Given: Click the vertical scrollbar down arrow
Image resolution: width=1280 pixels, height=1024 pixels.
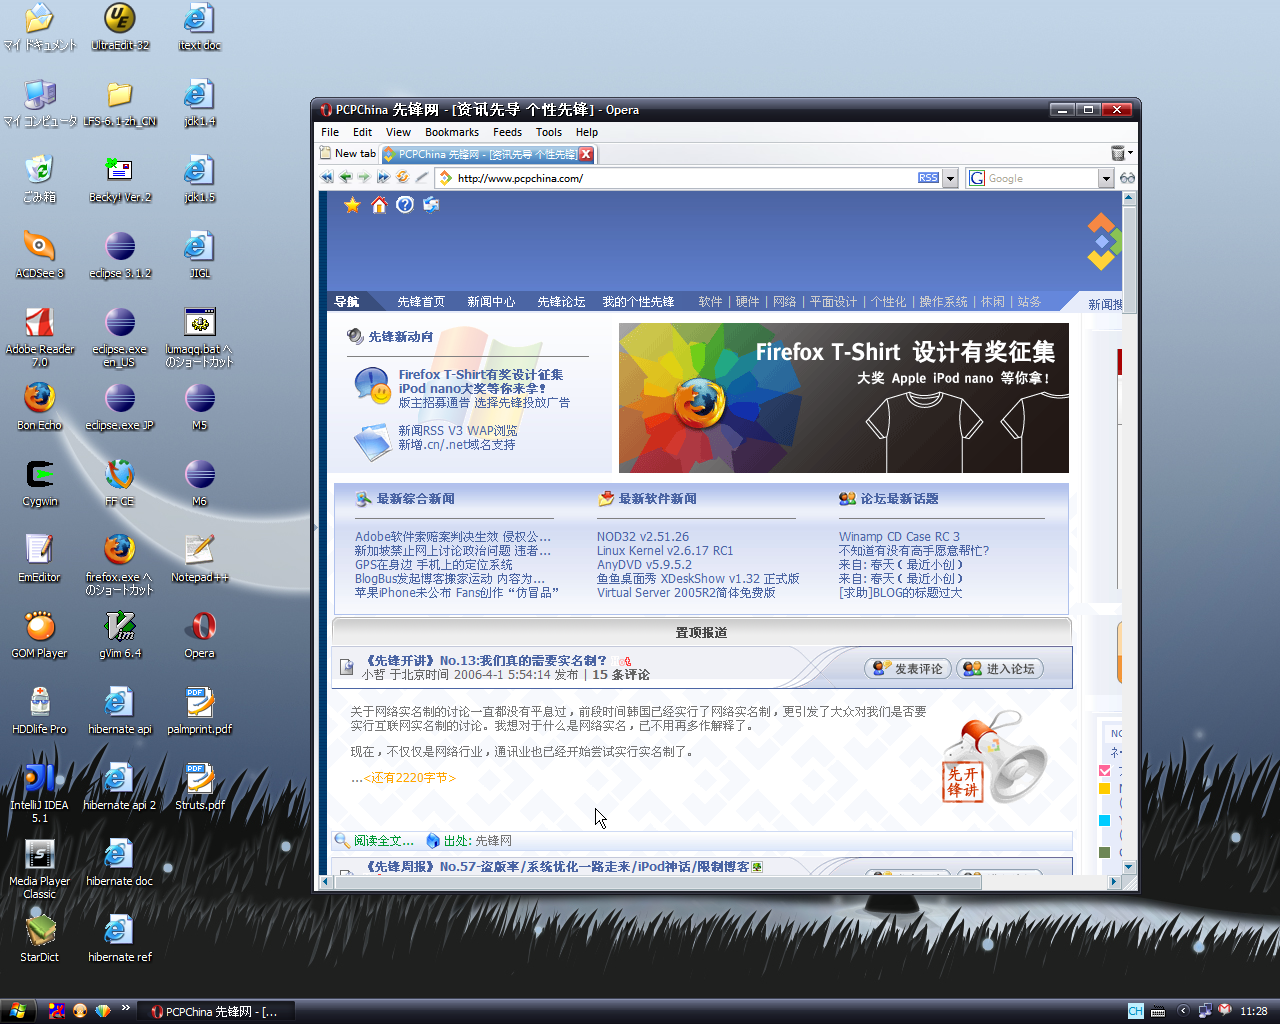Looking at the screenshot, I should tap(1129, 867).
